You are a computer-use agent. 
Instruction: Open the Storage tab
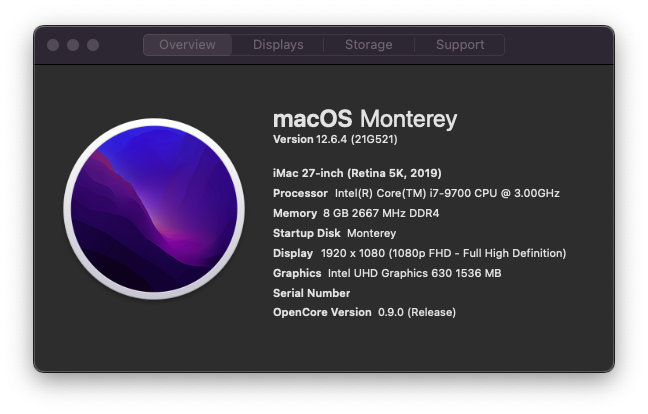[x=369, y=45]
